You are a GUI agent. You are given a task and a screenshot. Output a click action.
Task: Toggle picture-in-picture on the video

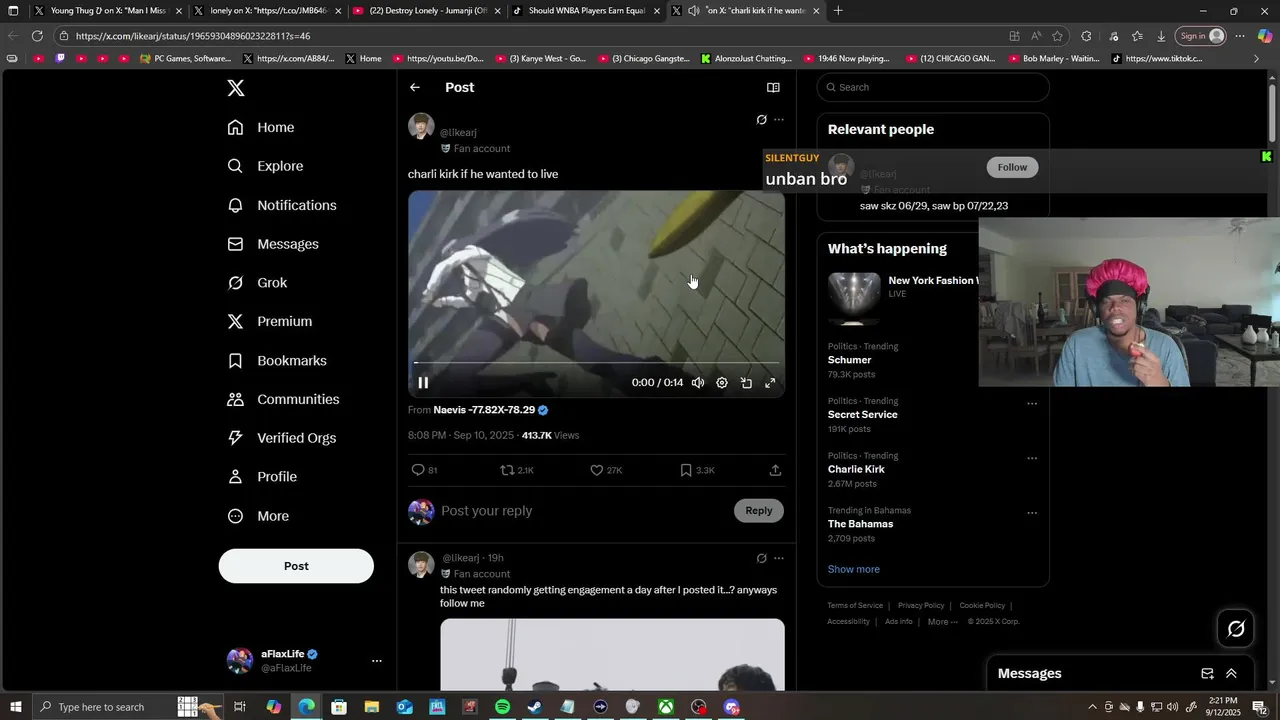[x=746, y=383]
